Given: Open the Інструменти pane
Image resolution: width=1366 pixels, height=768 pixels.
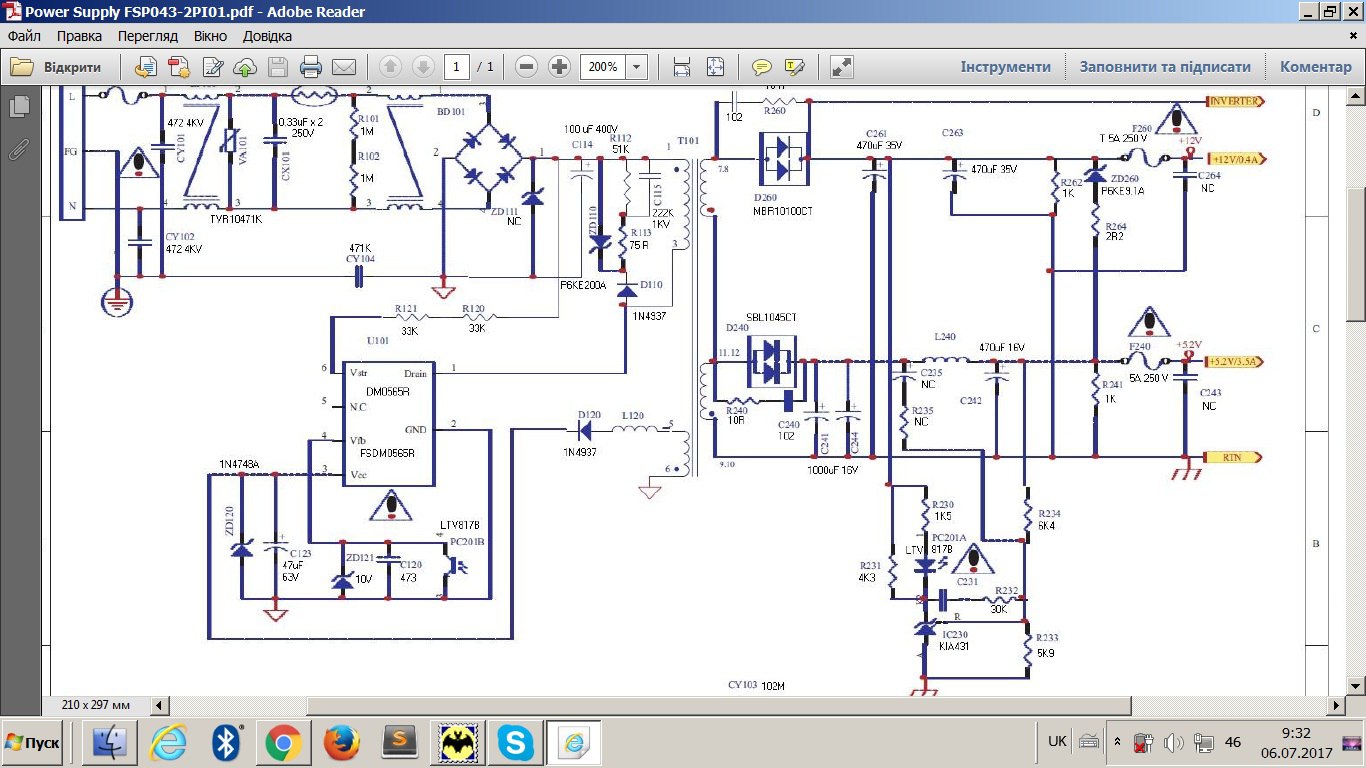Looking at the screenshot, I should pyautogui.click(x=1006, y=67).
